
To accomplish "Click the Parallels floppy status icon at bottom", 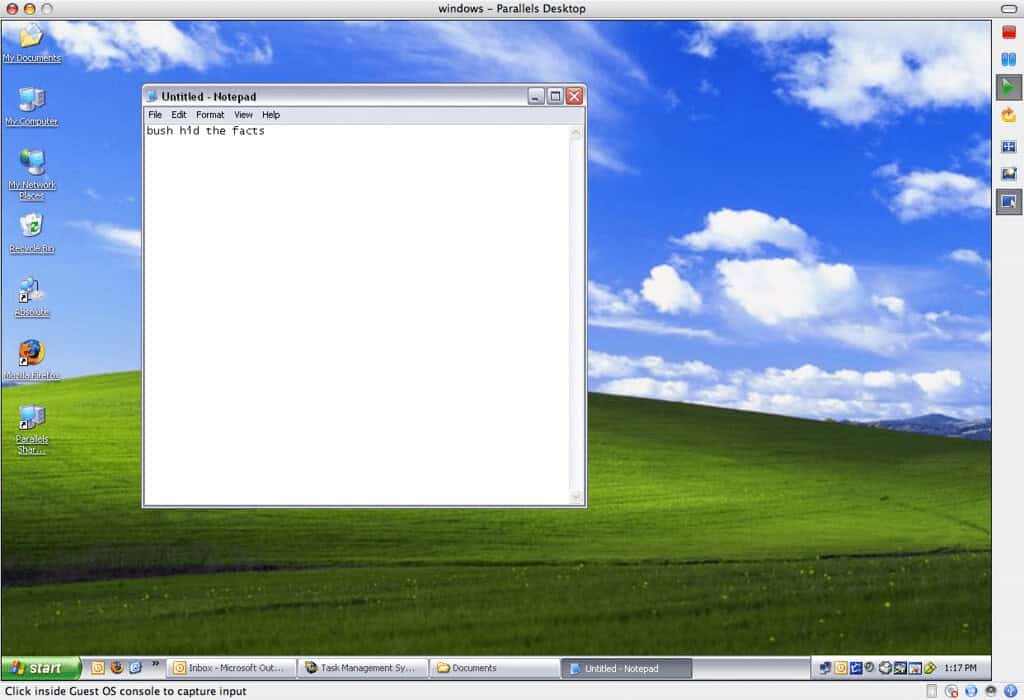I will coord(932,691).
